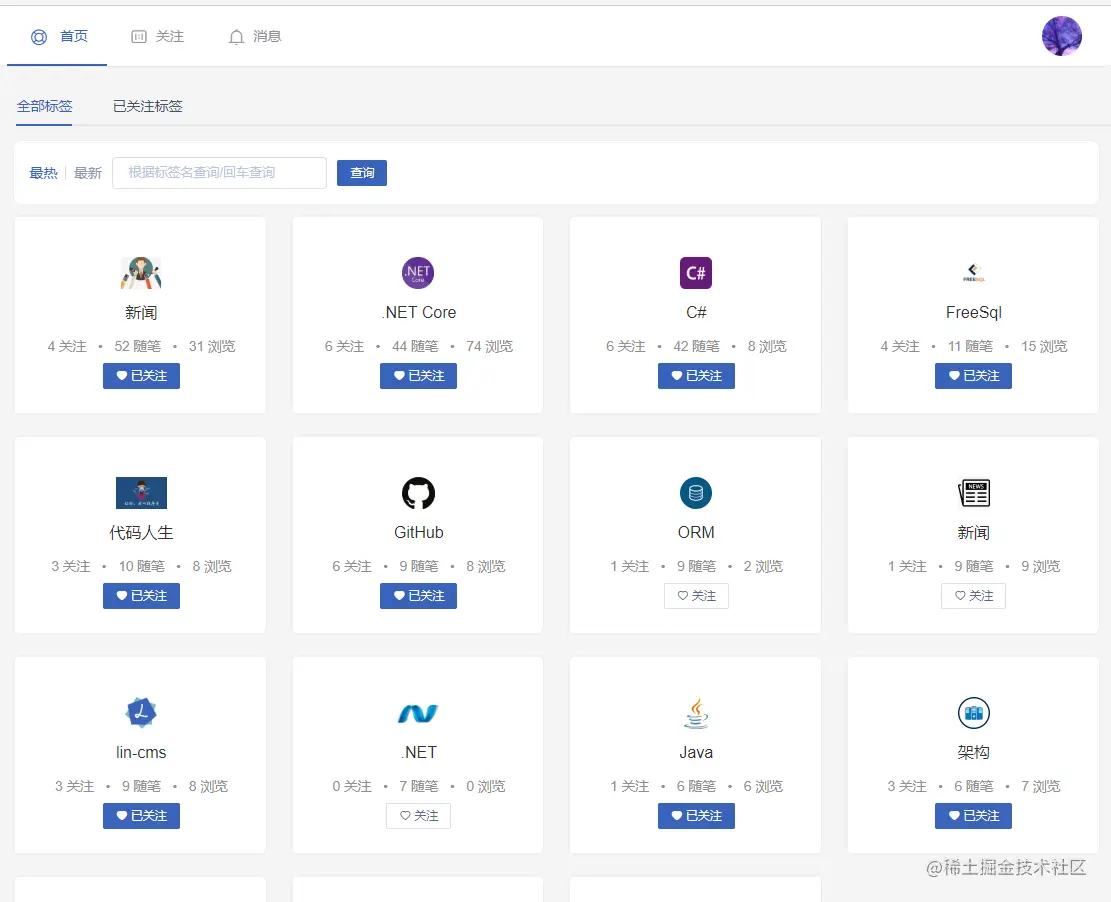Click the C# tag title
The width and height of the screenshot is (1111, 902).
pos(696,312)
